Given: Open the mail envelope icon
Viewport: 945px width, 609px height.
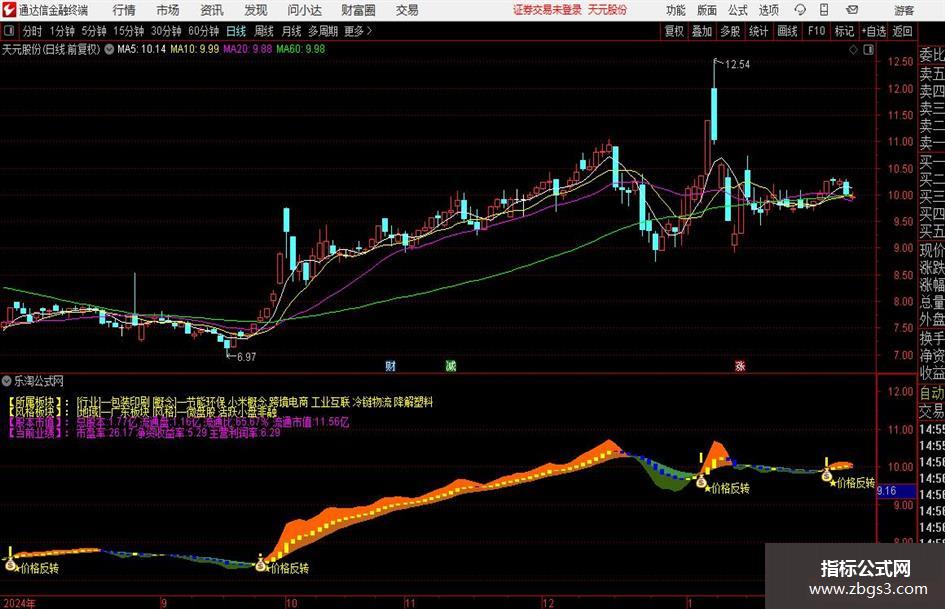Looking at the screenshot, I should [x=852, y=10].
